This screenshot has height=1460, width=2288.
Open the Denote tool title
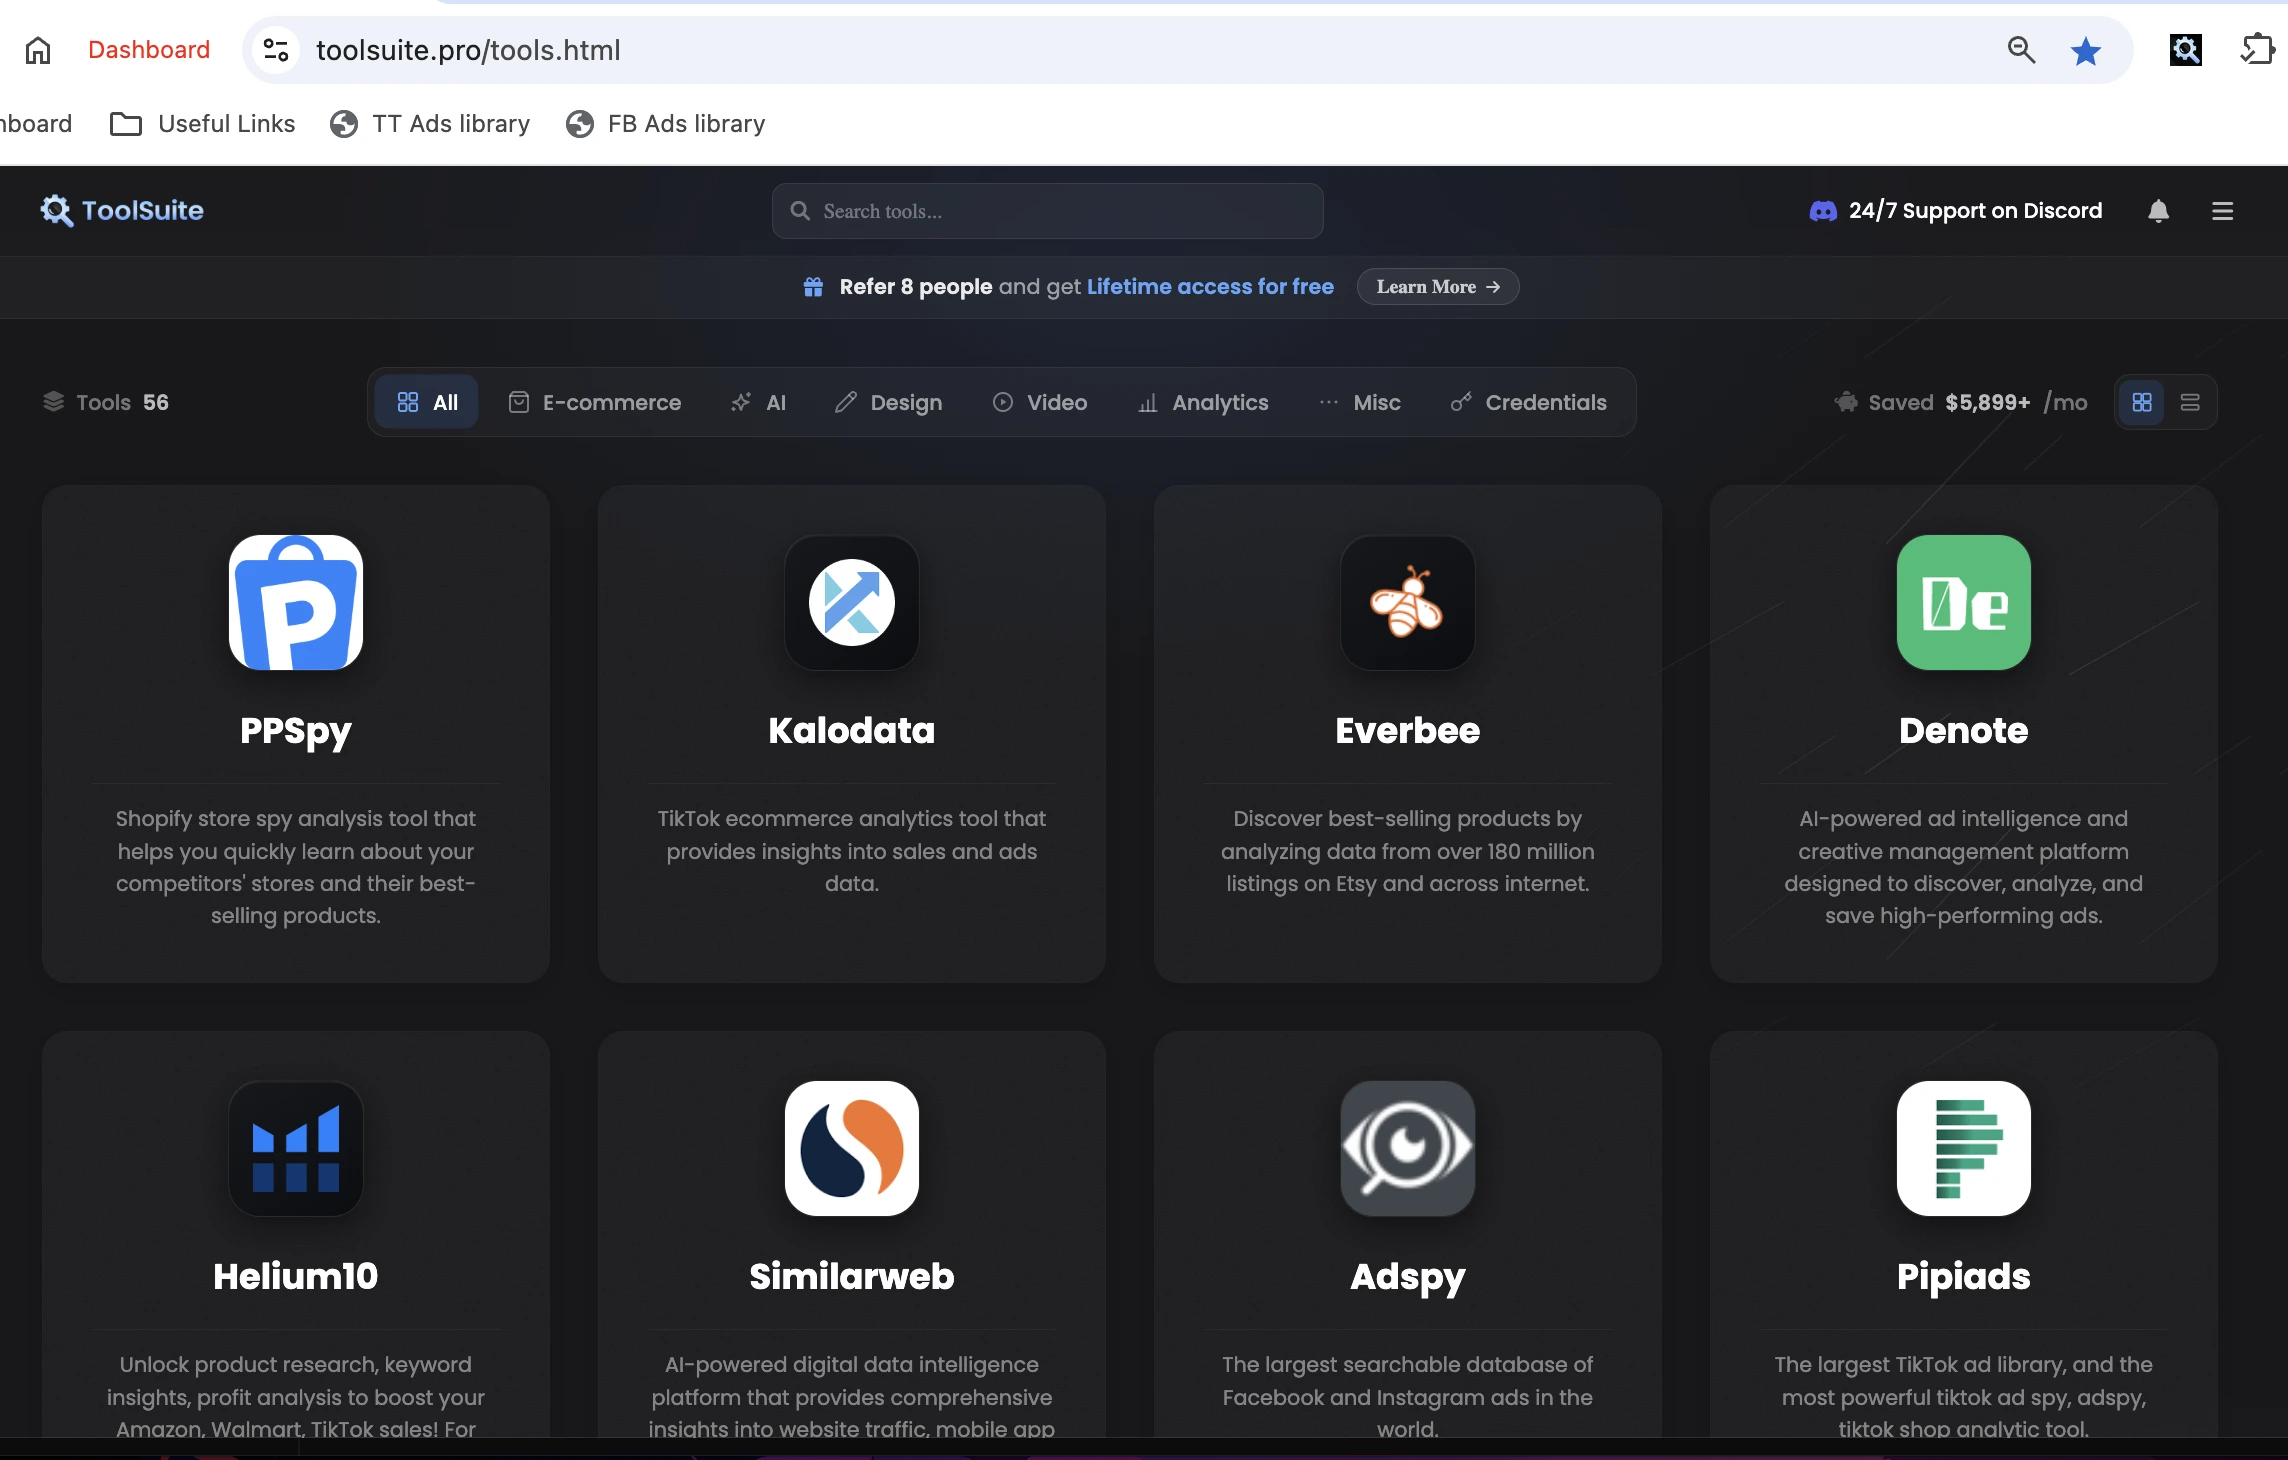[x=1964, y=731]
